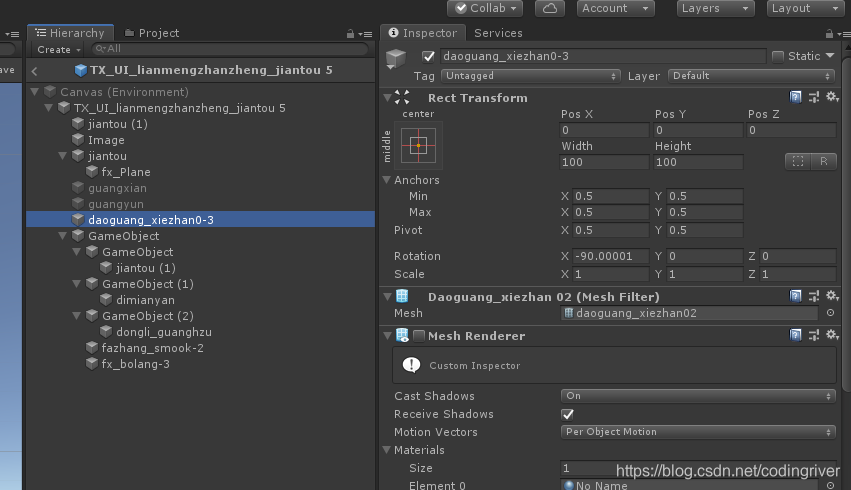Image resolution: width=851 pixels, height=490 pixels.
Task: Open Mesh Renderer preset icon
Action: (x=814, y=335)
